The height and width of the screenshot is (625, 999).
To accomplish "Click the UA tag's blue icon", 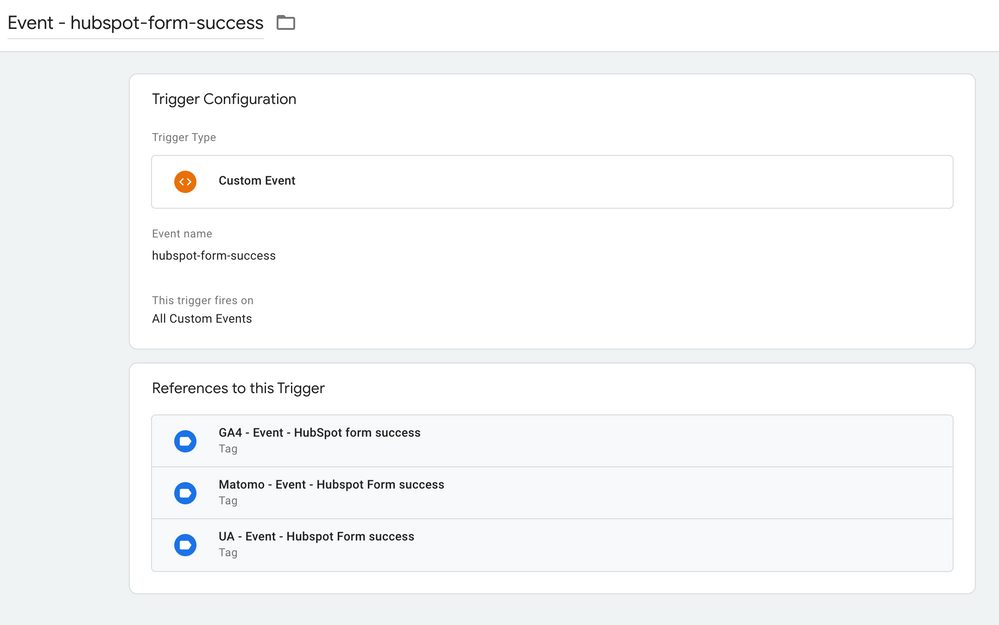I will click(185, 545).
